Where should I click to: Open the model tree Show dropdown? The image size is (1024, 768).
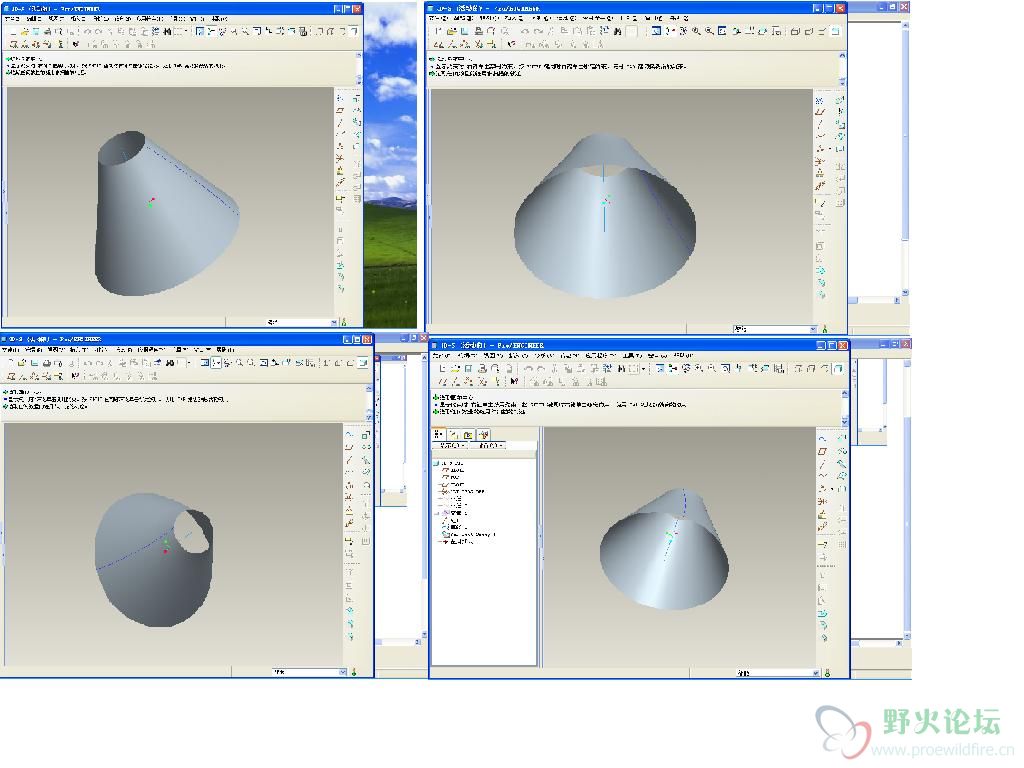pyautogui.click(x=450, y=445)
